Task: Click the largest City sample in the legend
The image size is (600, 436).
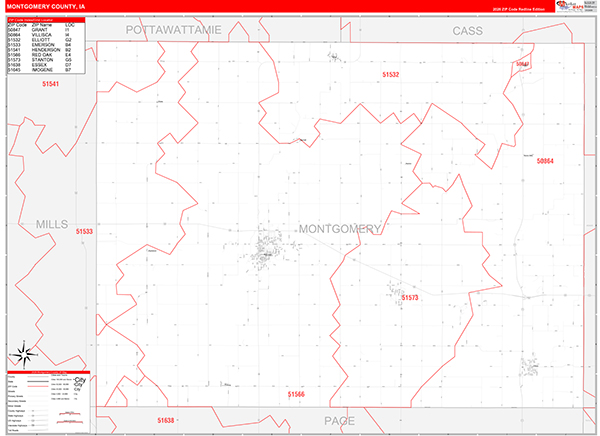Action: coord(80,380)
